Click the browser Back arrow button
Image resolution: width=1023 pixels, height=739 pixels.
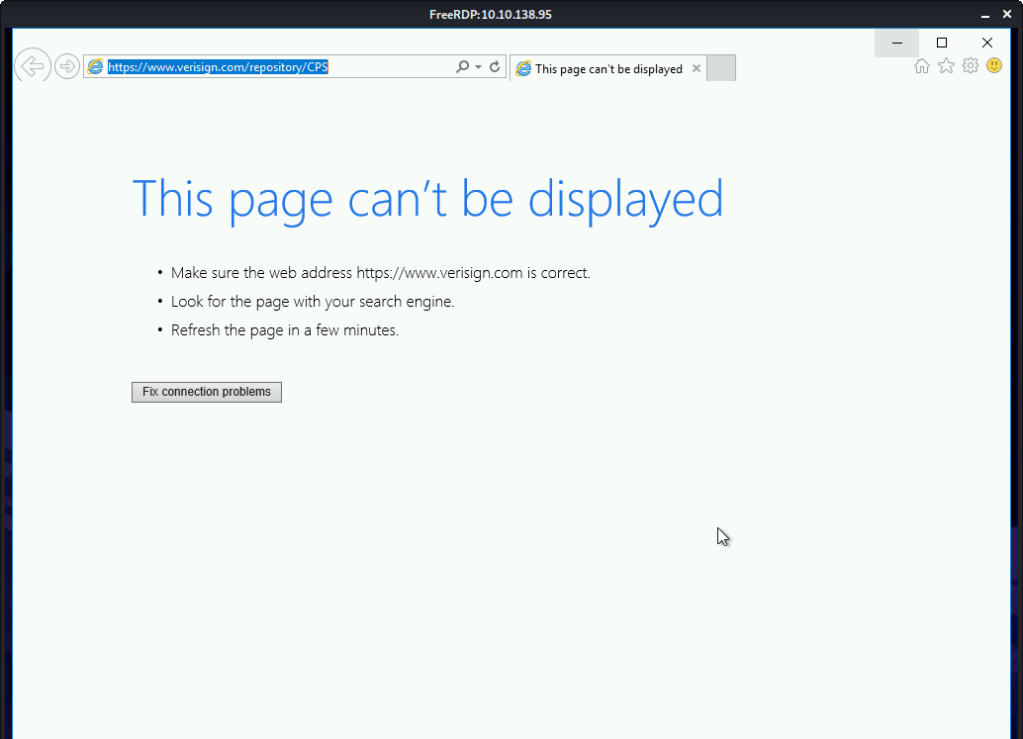tap(33, 67)
